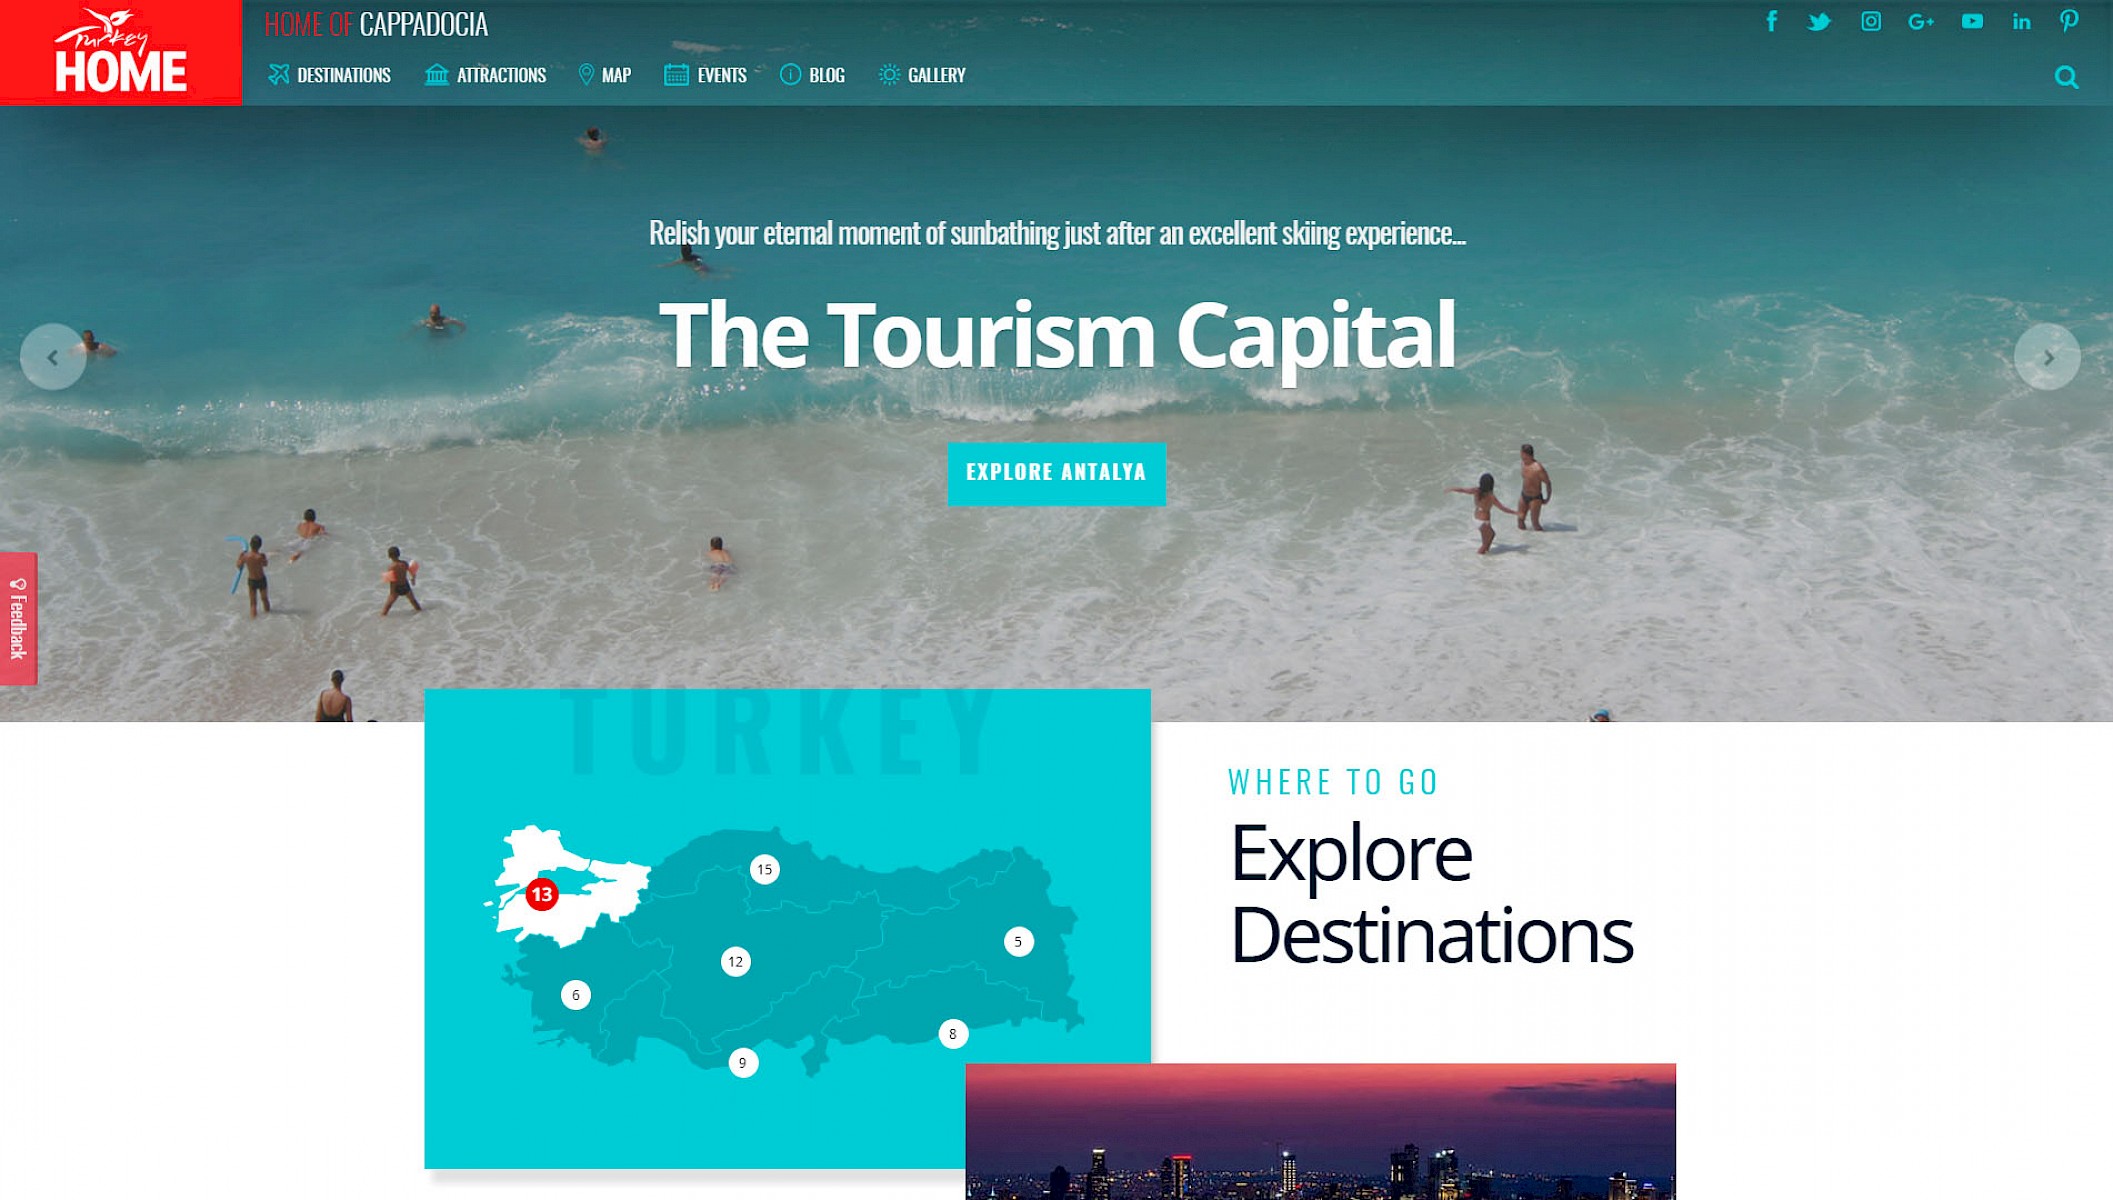Open the Gallery menu item

click(922, 75)
